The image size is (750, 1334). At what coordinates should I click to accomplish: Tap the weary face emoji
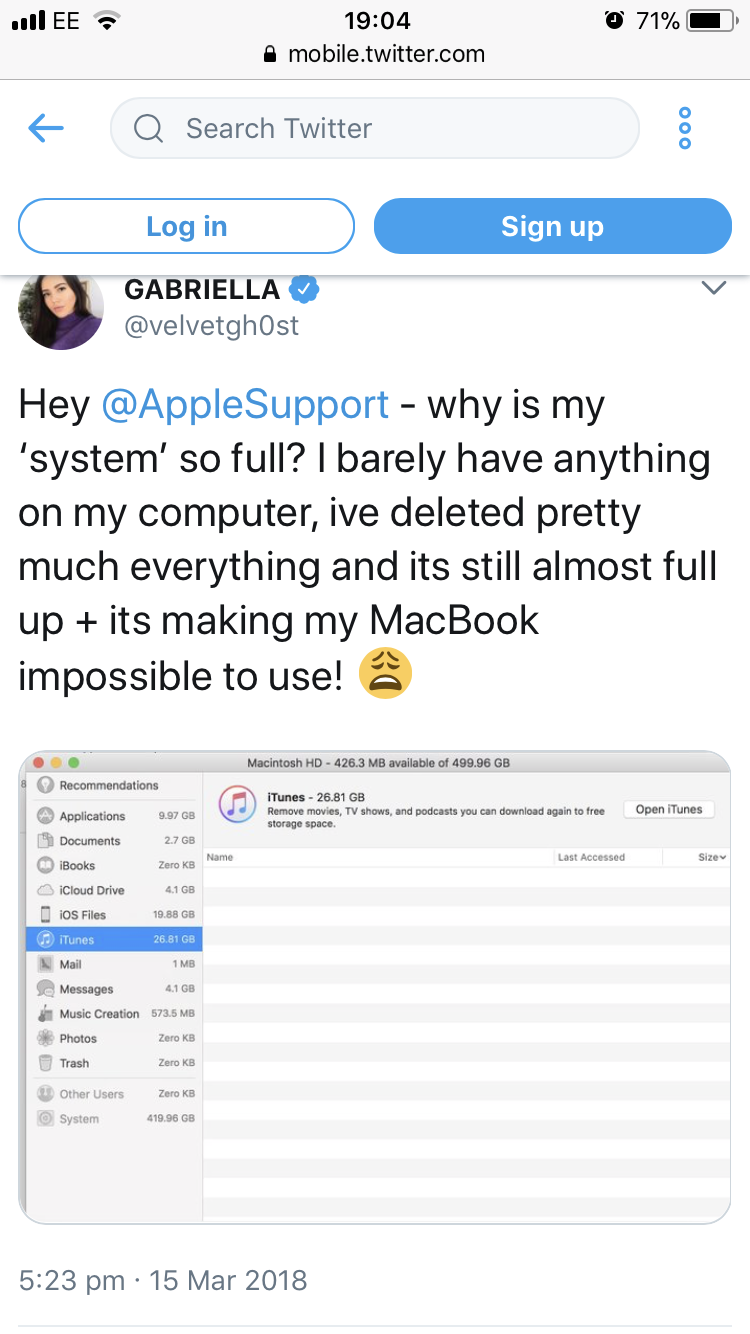tap(385, 675)
